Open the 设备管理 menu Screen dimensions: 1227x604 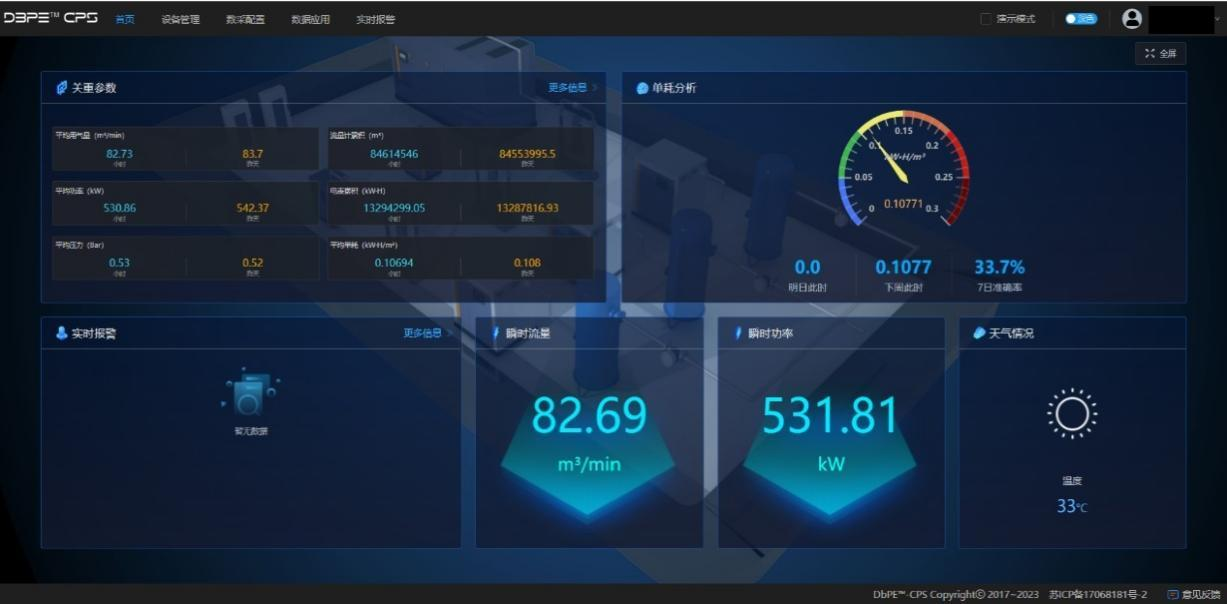(181, 19)
